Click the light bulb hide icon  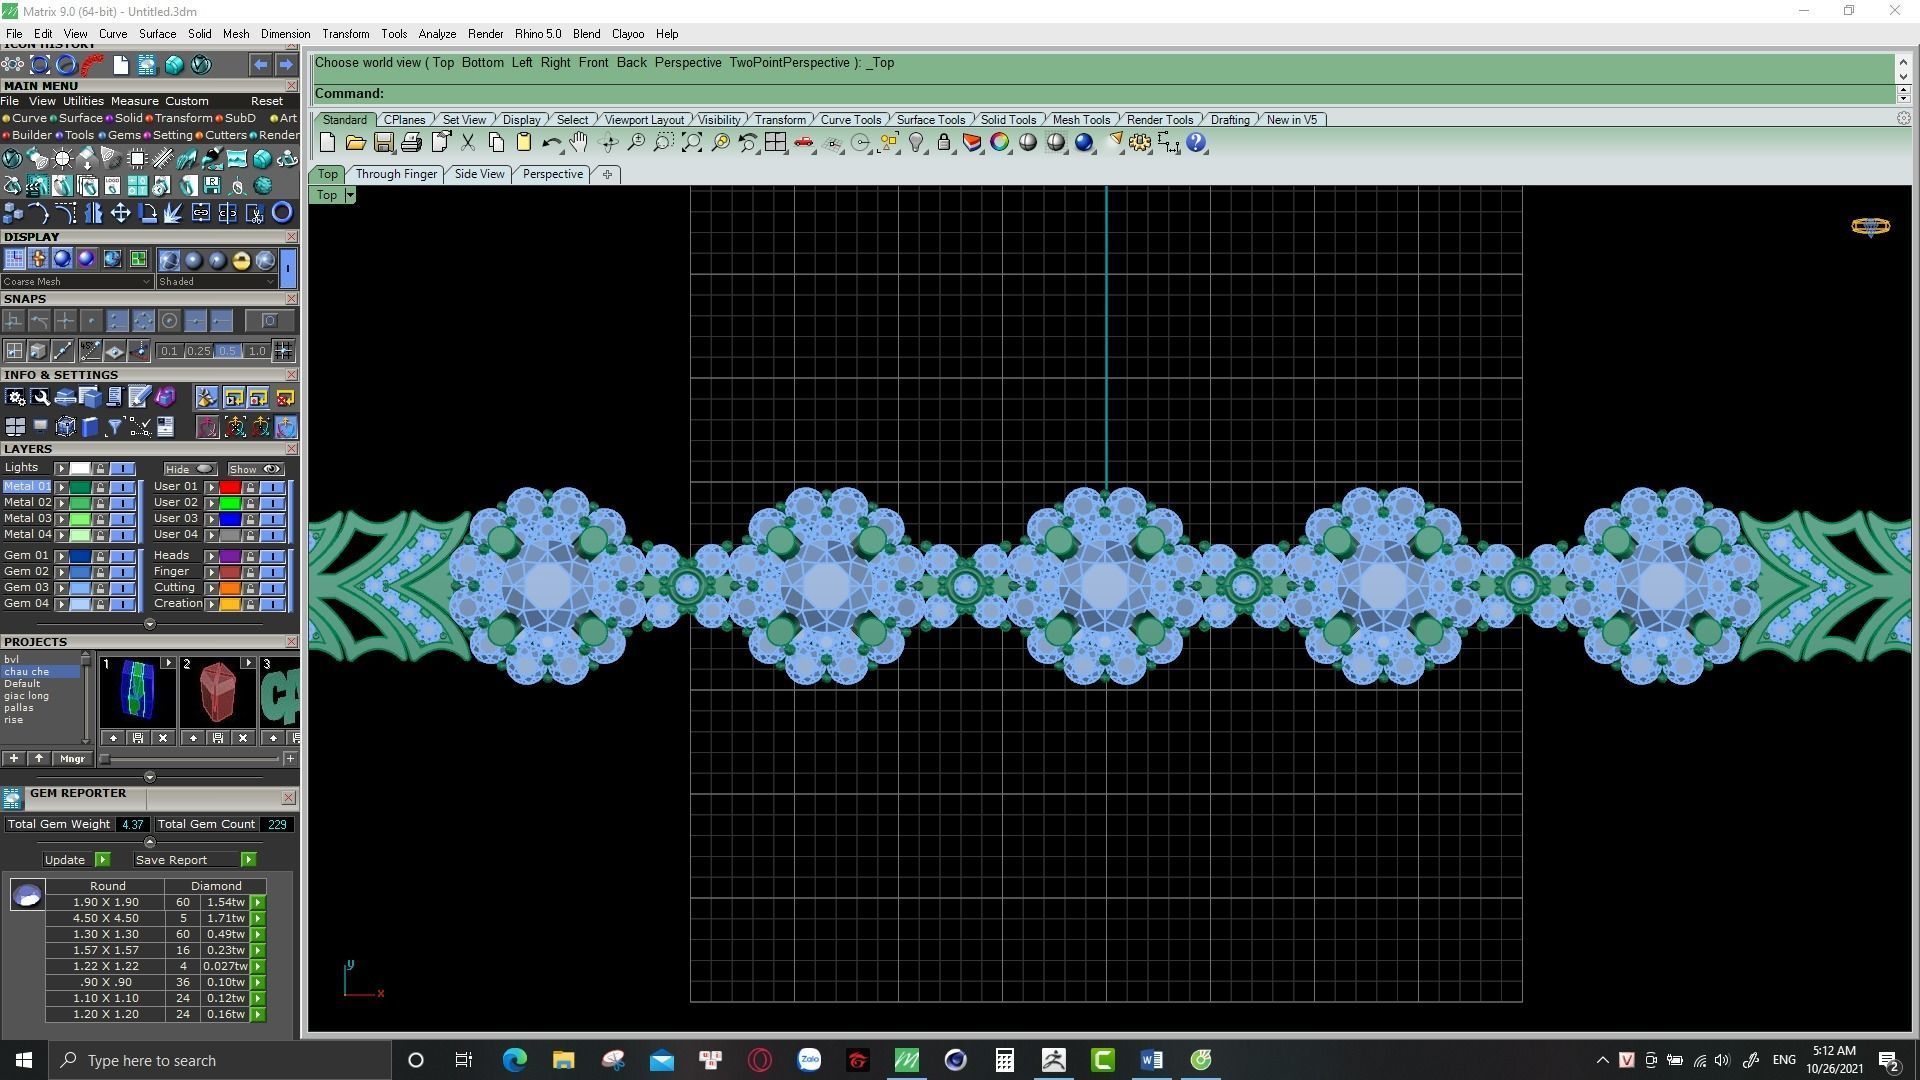point(916,143)
